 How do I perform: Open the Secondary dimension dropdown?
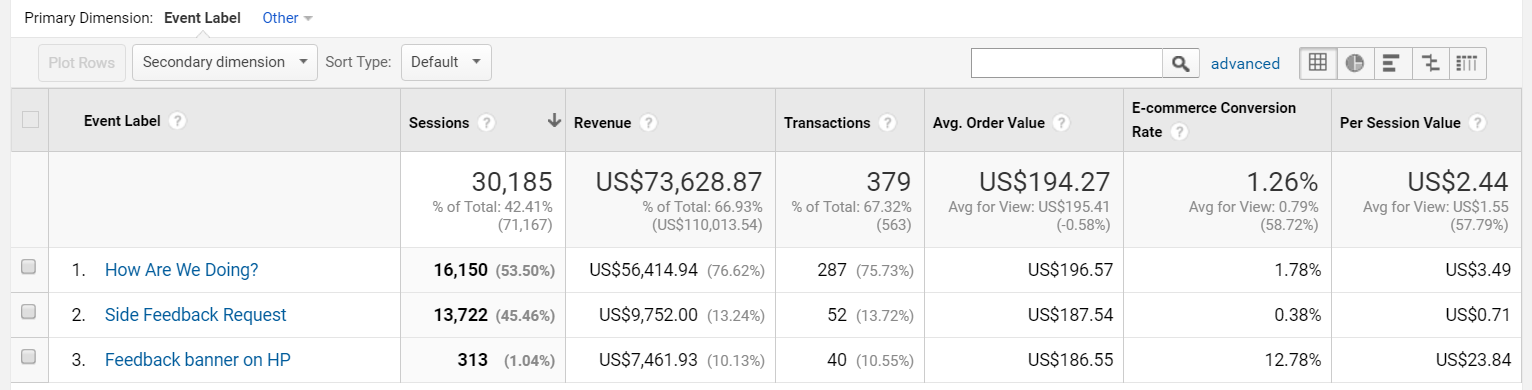225,62
